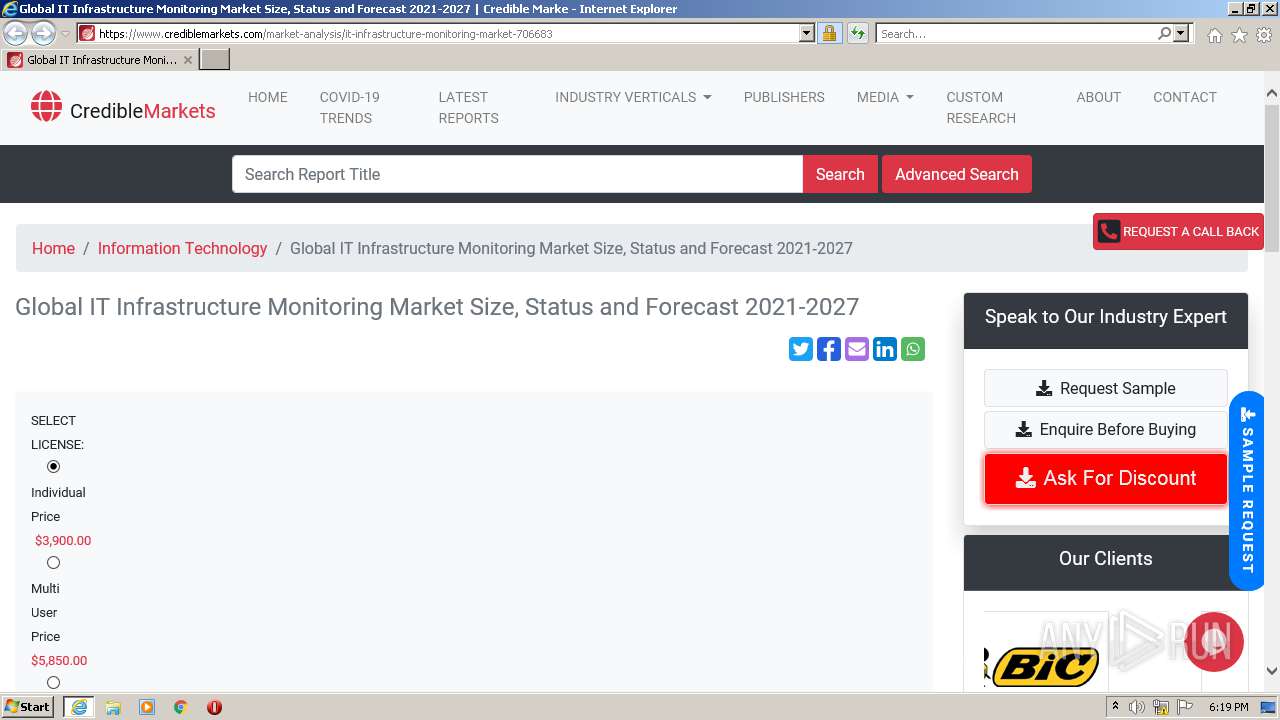Click page scrollbar up arrow
The image size is (1280, 720).
click(1272, 94)
